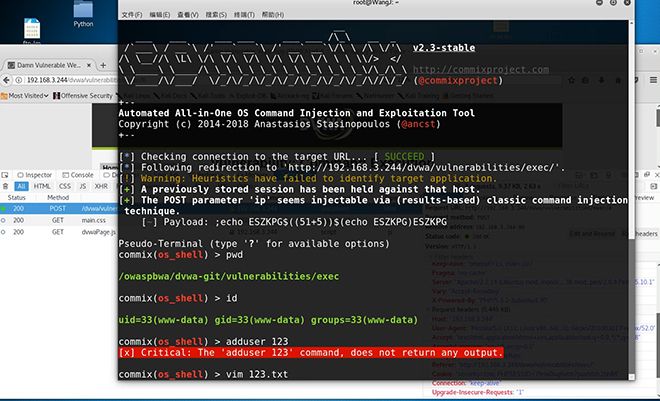
Task: Open the Offensive Security bookmark
Action: click(x=83, y=96)
